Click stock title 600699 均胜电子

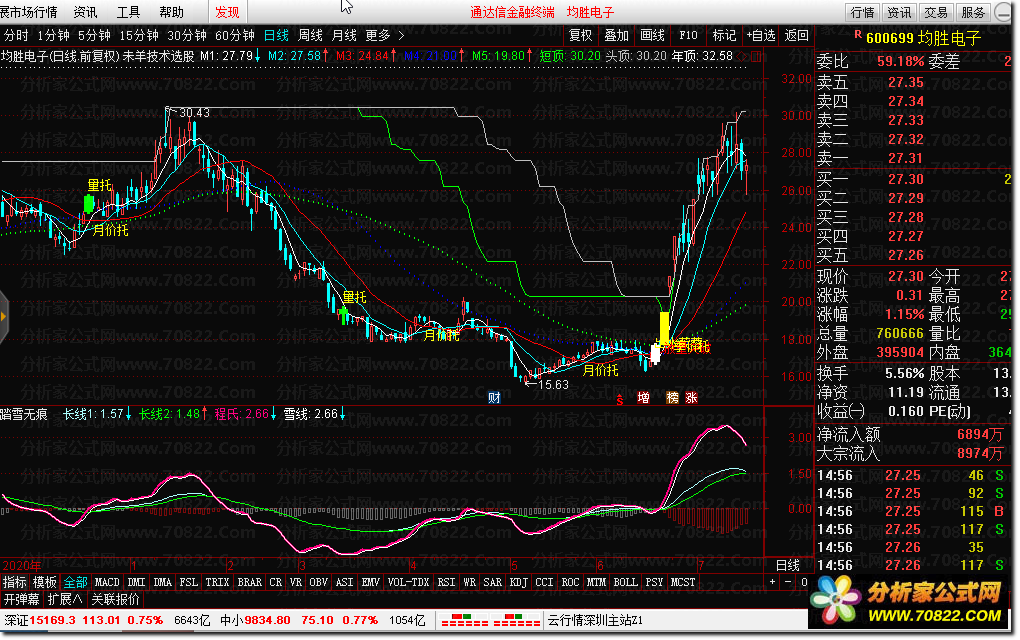point(923,38)
